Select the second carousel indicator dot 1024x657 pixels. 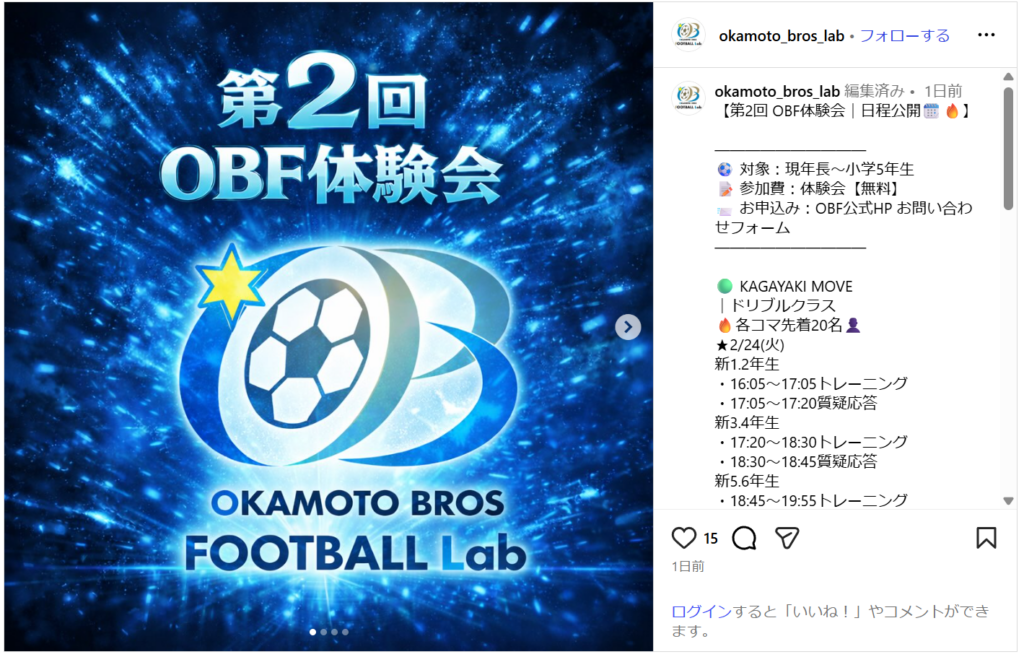(x=323, y=632)
